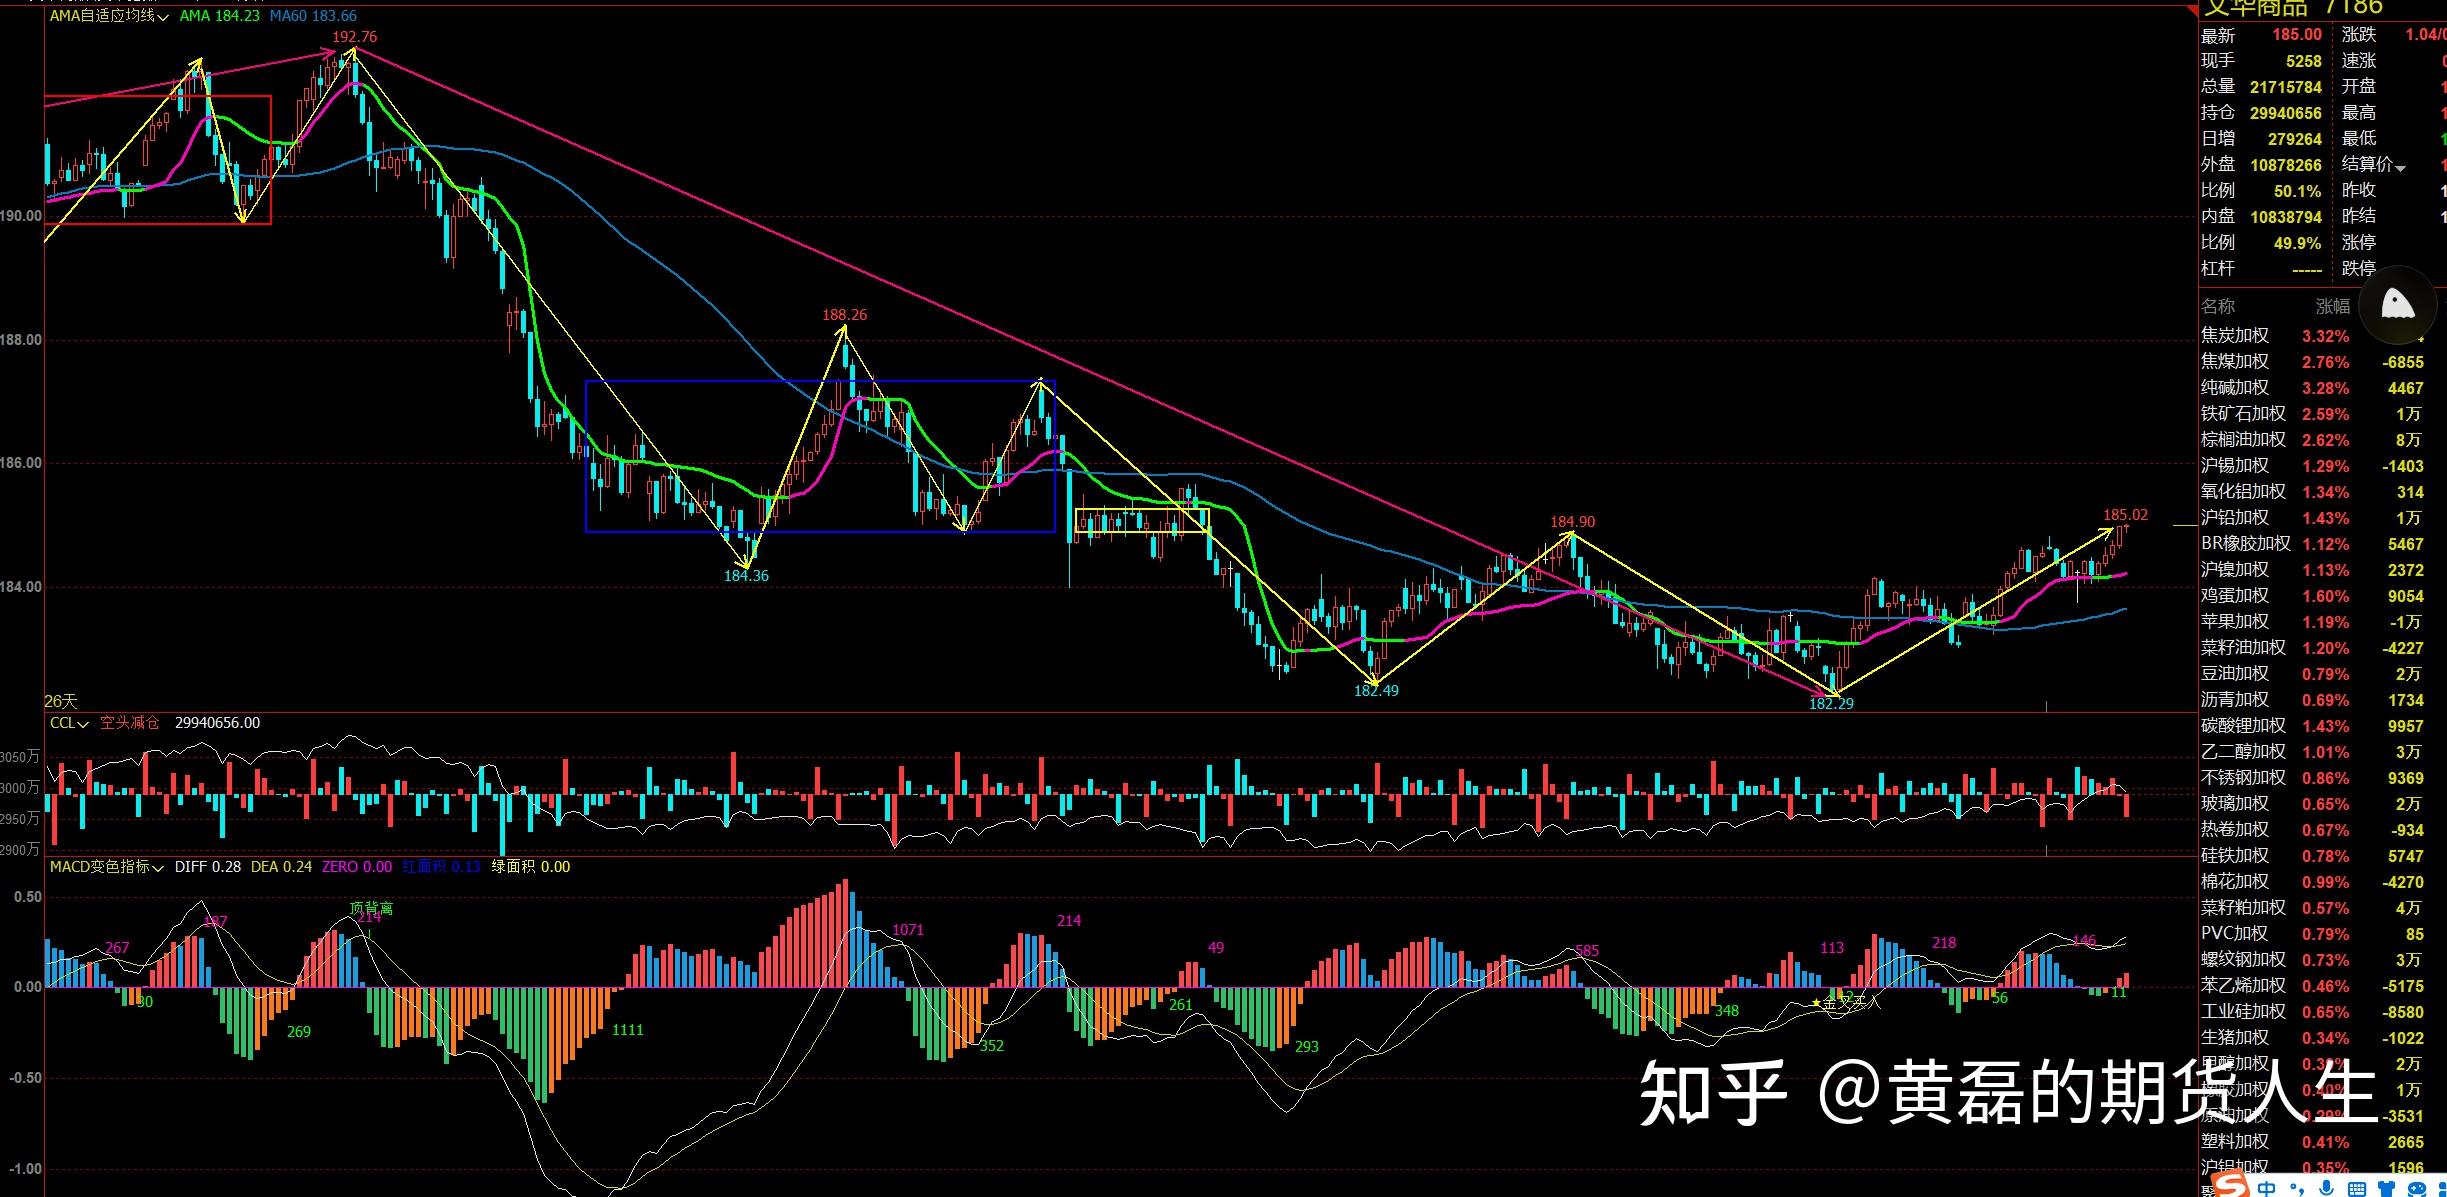
Task: Select the 氧化铝加权 row
Action: (x=2312, y=492)
